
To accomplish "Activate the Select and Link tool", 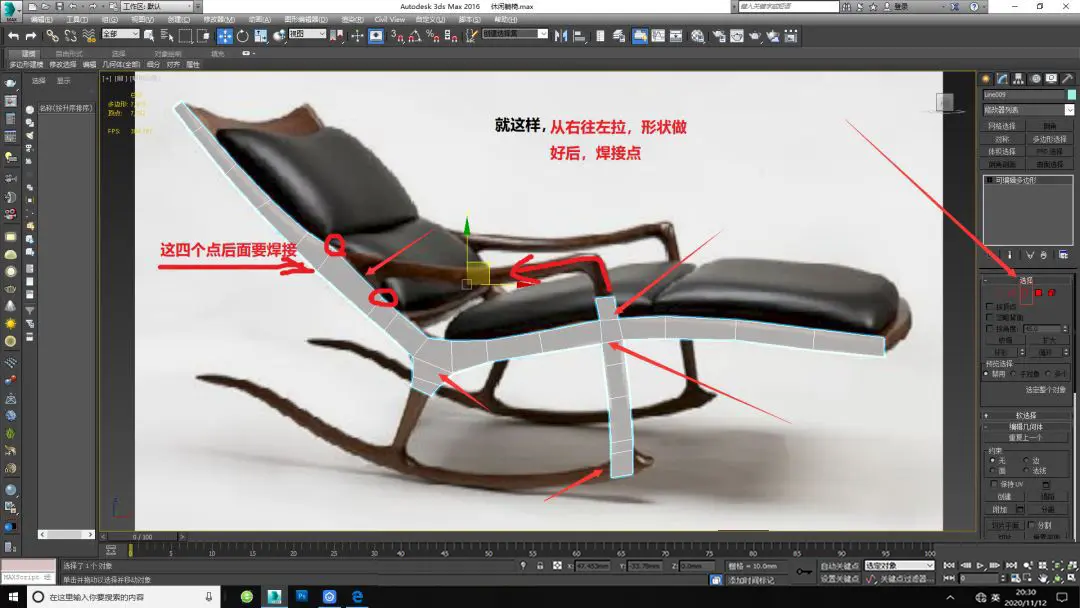I will 52,36.
